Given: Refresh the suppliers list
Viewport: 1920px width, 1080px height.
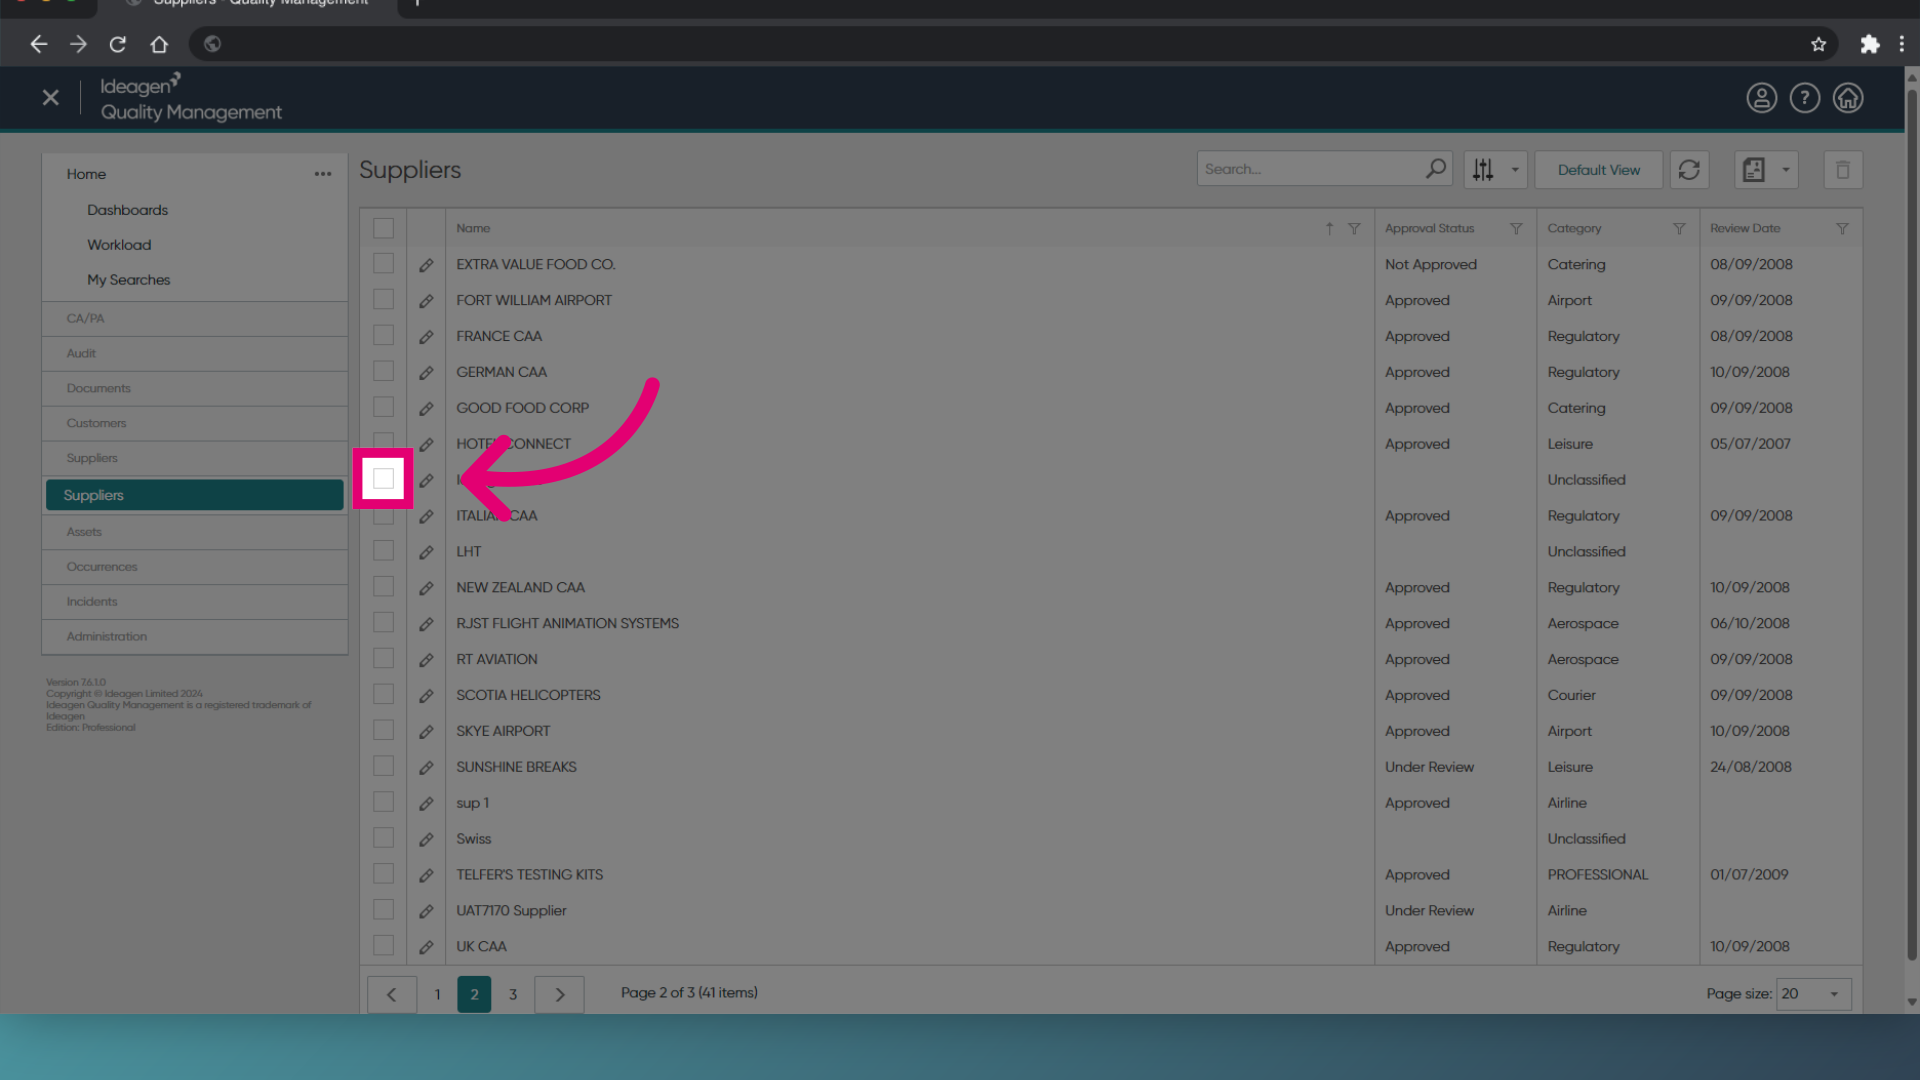Looking at the screenshot, I should 1689,170.
